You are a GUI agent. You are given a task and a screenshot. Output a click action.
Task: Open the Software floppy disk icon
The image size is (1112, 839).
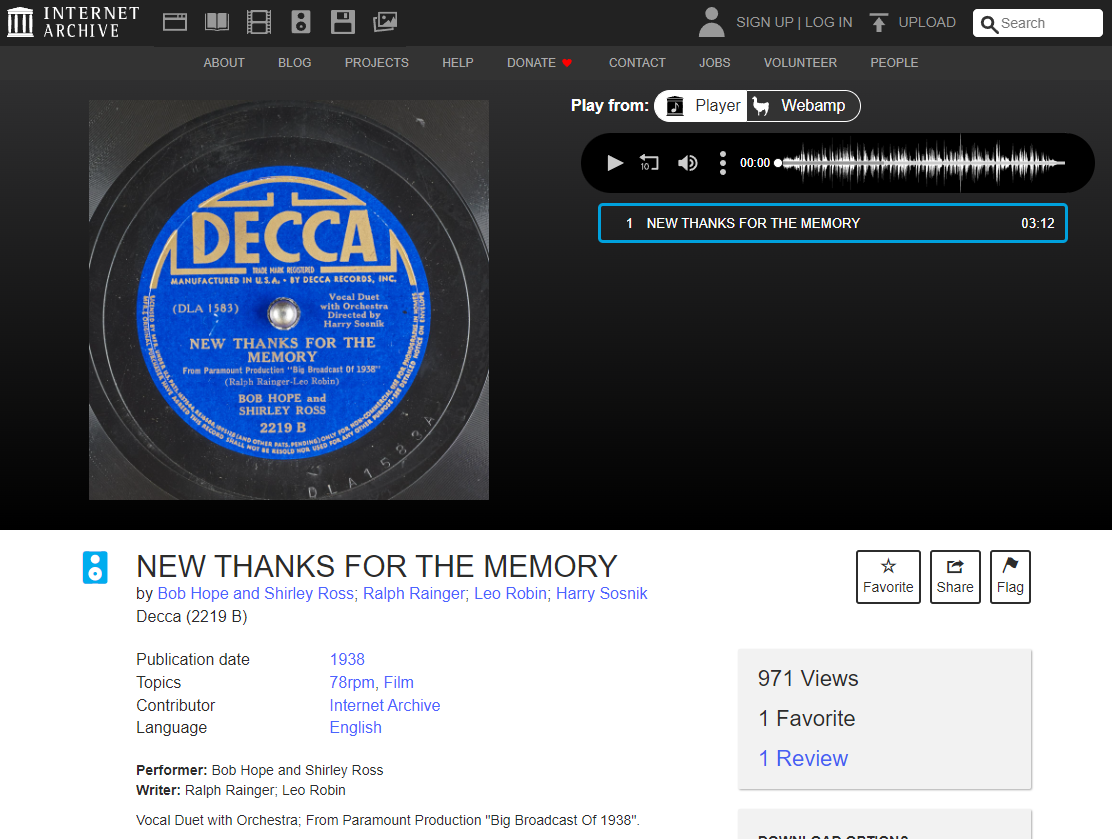point(343,21)
